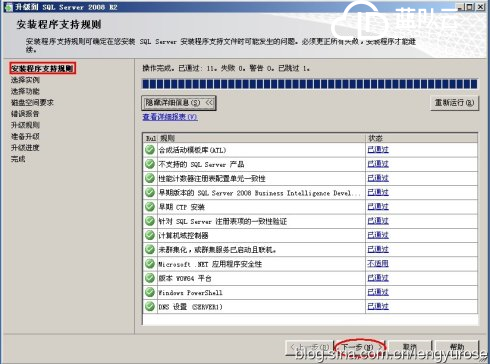490x364 pixels.
Task: Open 已通过 status link for 不支持的 SQL Server 产品
Action: coord(378,164)
